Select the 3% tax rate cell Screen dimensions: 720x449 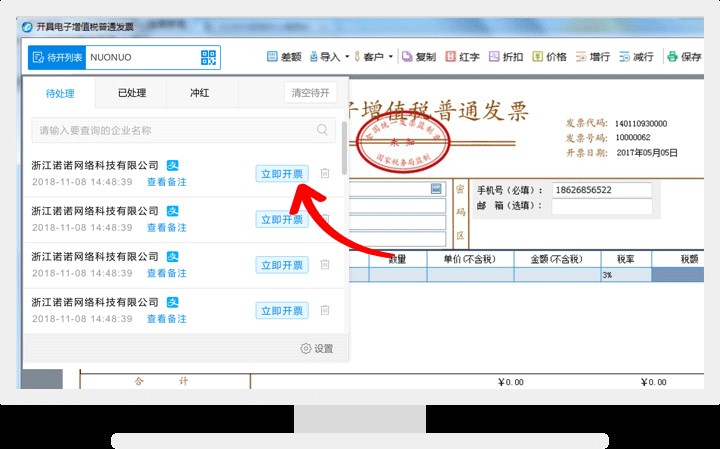click(x=625, y=275)
